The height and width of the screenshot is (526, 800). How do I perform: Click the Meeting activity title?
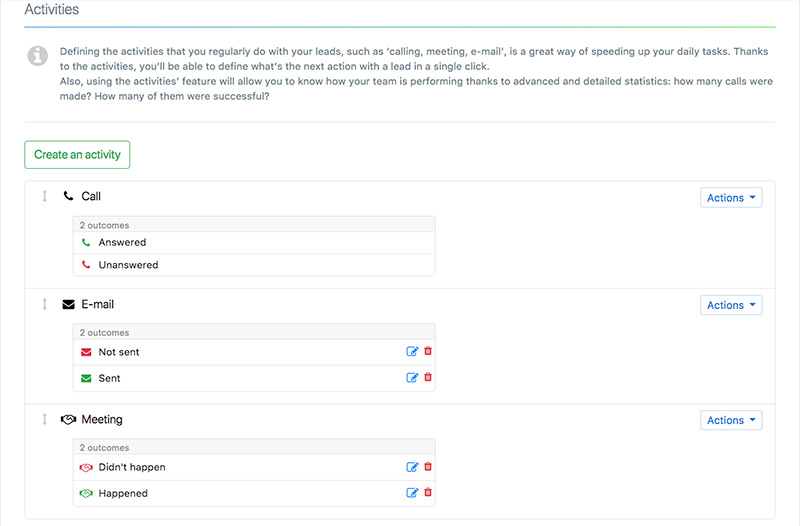click(101, 420)
